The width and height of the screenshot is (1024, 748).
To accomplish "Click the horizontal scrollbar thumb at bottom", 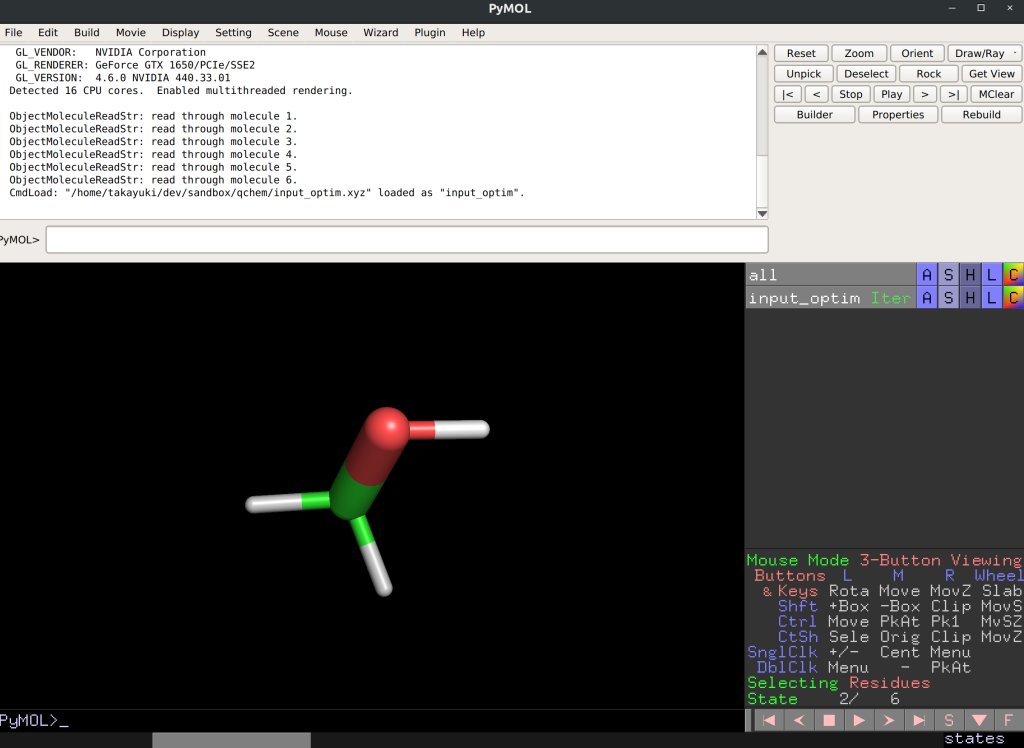I will click(x=231, y=740).
